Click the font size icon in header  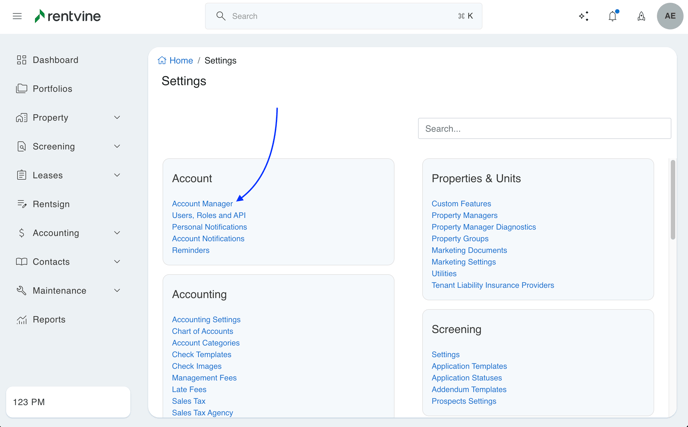[641, 16]
